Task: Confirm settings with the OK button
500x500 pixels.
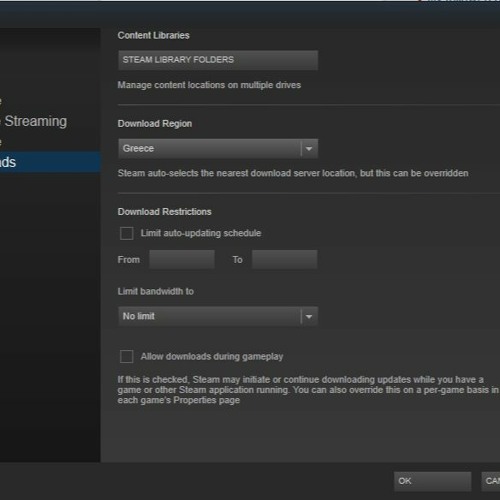Action: [432, 481]
